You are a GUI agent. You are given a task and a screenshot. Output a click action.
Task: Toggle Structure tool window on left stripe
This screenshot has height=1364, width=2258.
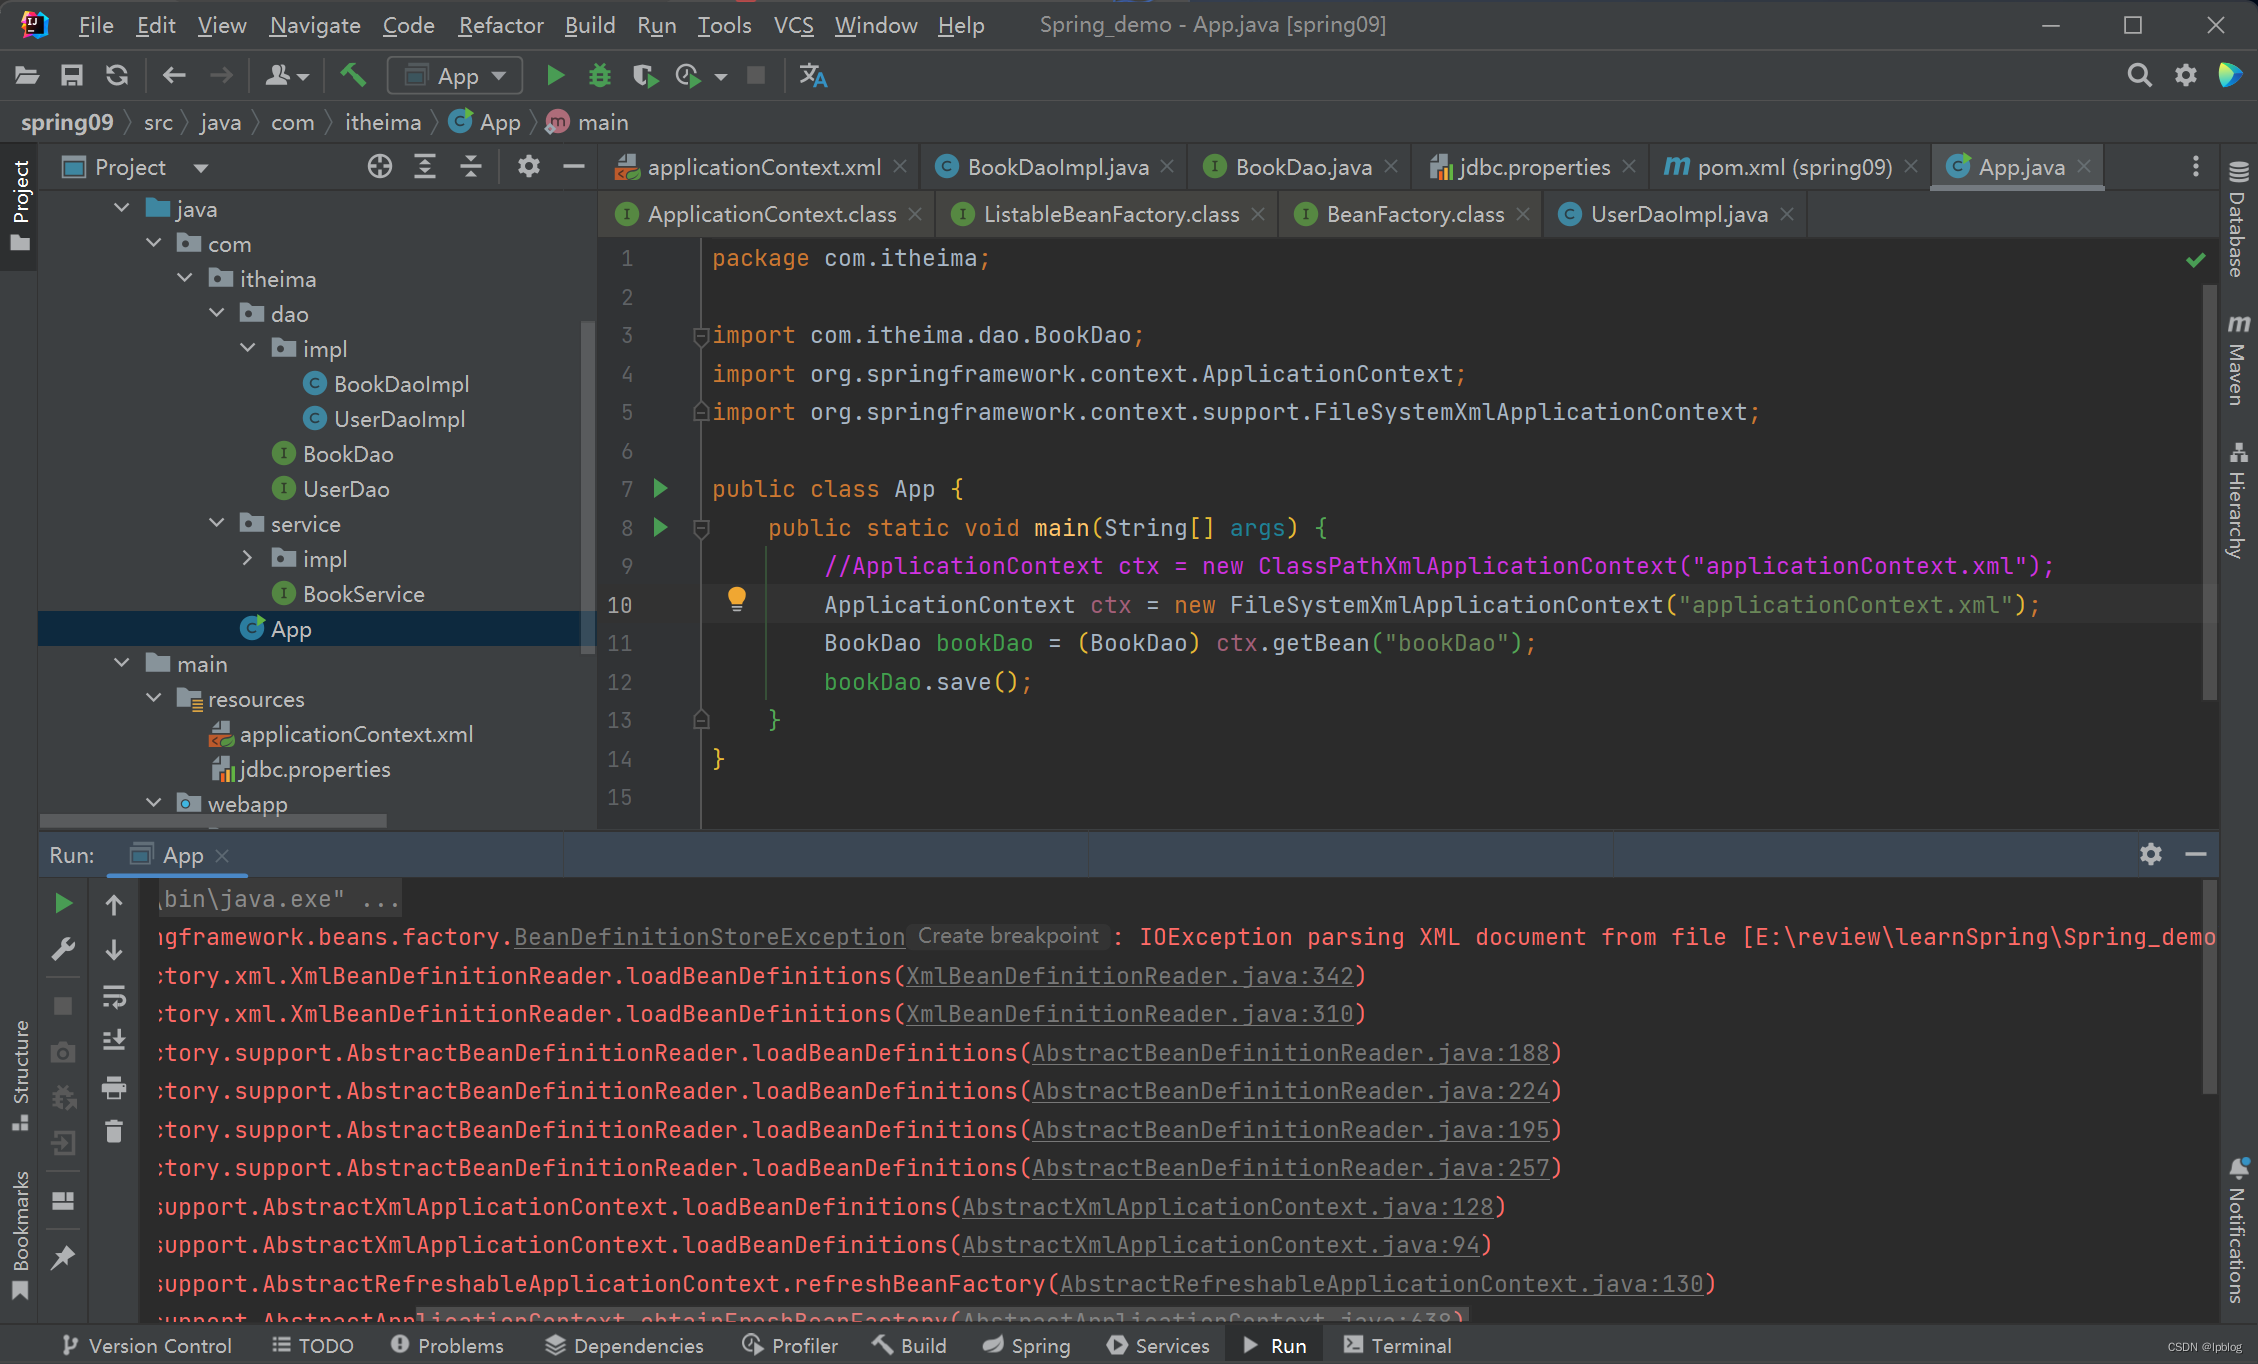click(x=20, y=1075)
